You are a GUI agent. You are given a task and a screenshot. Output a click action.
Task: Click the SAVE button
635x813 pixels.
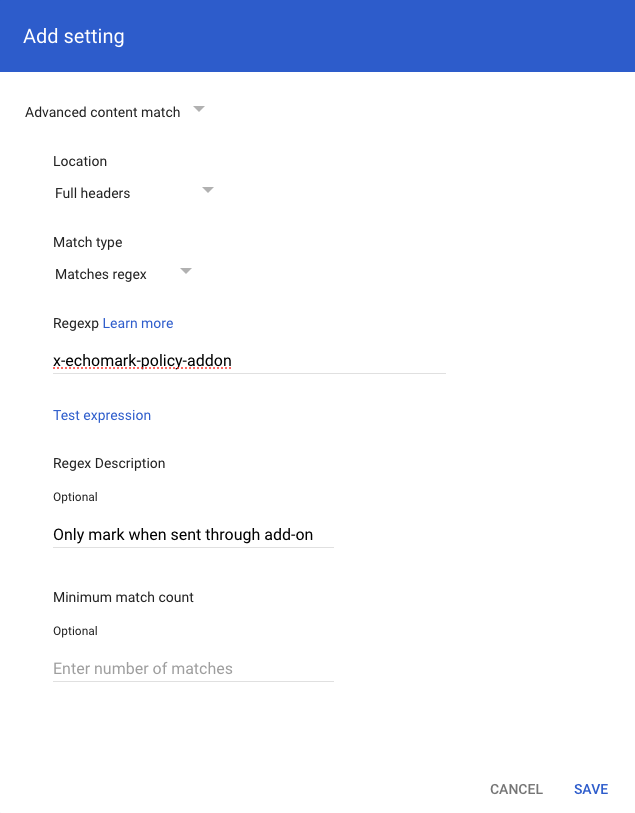[x=591, y=789]
